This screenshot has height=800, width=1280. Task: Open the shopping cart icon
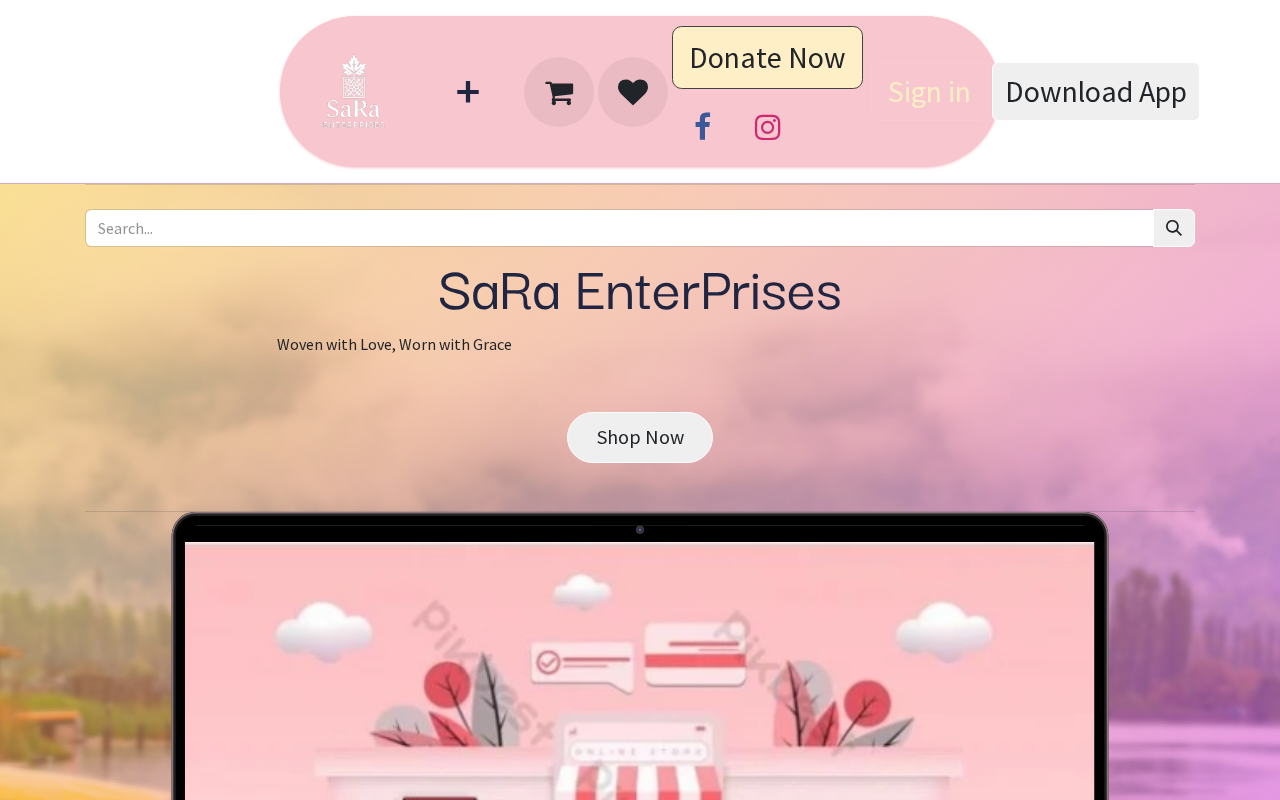coord(559,92)
